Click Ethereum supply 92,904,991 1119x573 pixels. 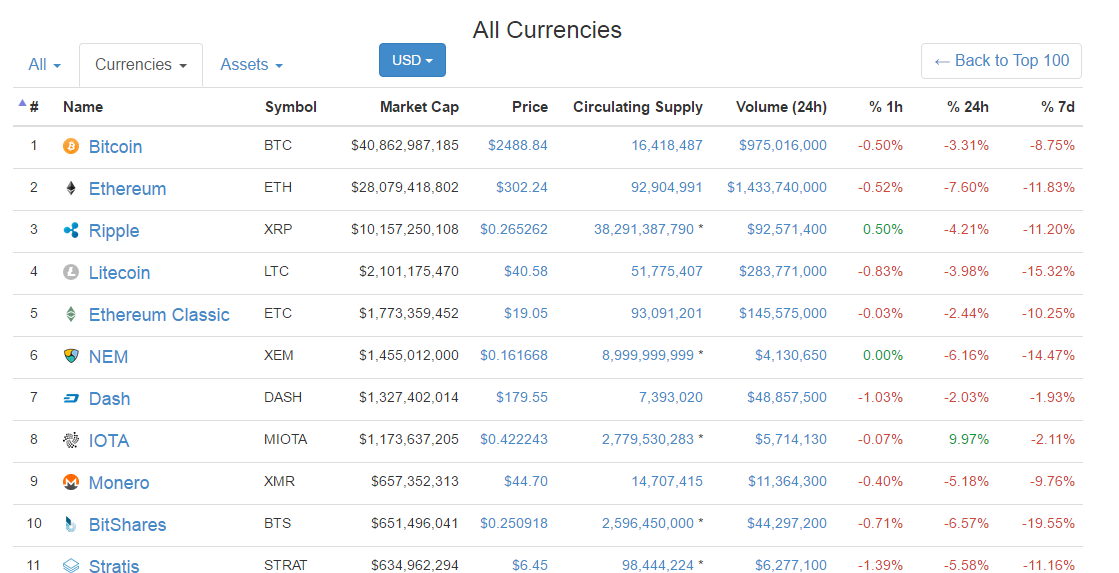[x=667, y=188]
